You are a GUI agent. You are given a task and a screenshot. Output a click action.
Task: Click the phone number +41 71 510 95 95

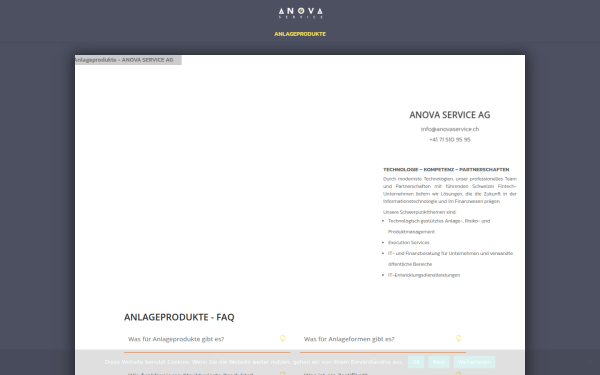(450, 140)
